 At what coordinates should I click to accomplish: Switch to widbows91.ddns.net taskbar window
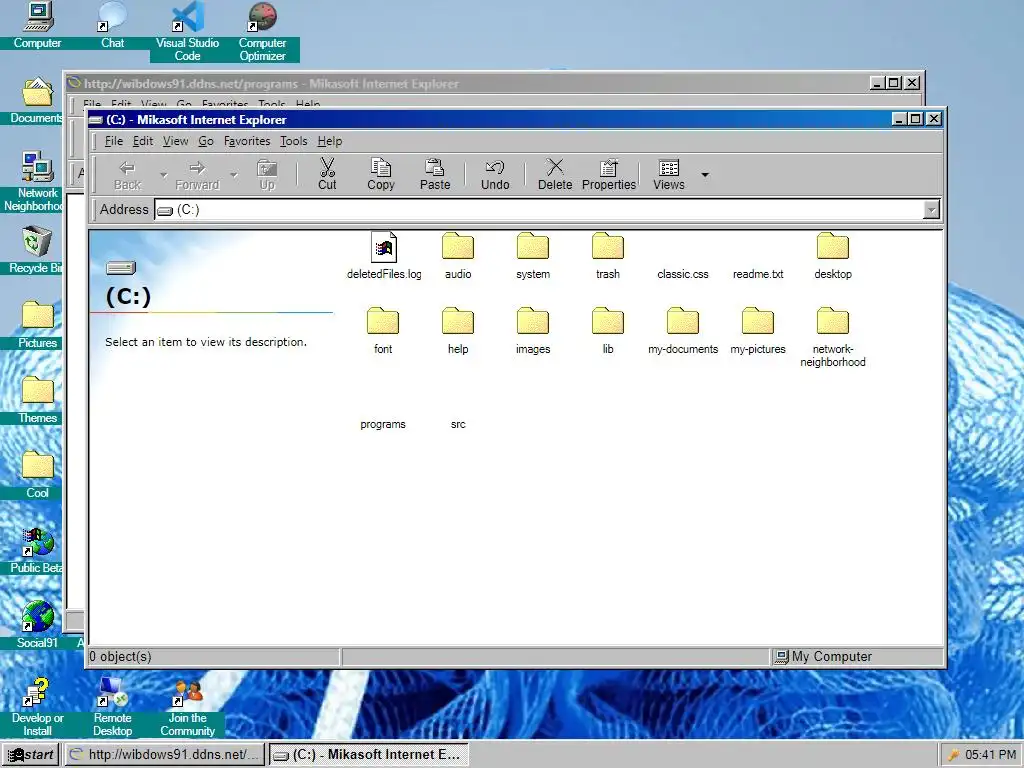coord(165,754)
